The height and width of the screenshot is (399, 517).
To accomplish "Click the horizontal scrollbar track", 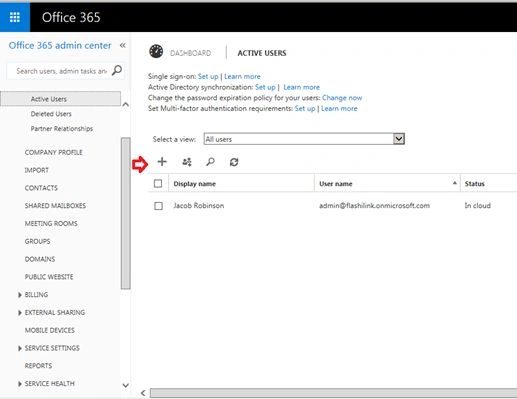I will [x=333, y=393].
